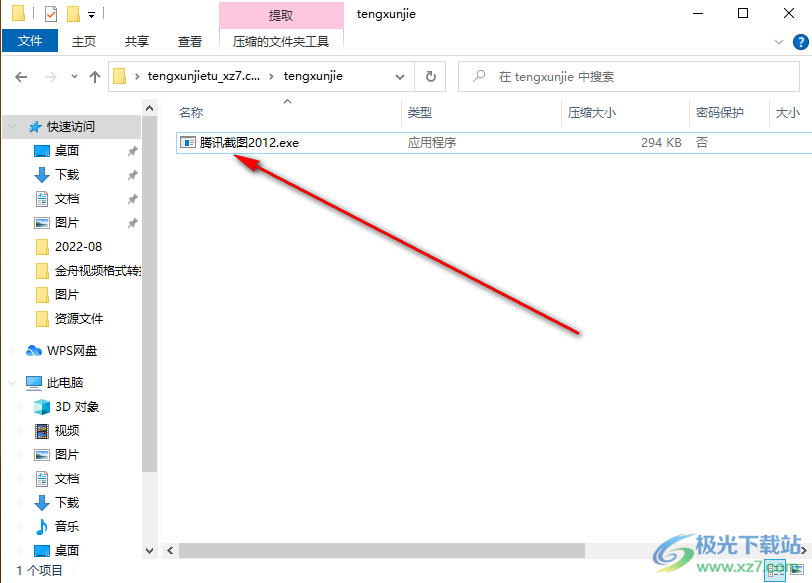Image resolution: width=812 pixels, height=583 pixels.
Task: Open 桌面 under 此电脑
Action: click(x=67, y=550)
